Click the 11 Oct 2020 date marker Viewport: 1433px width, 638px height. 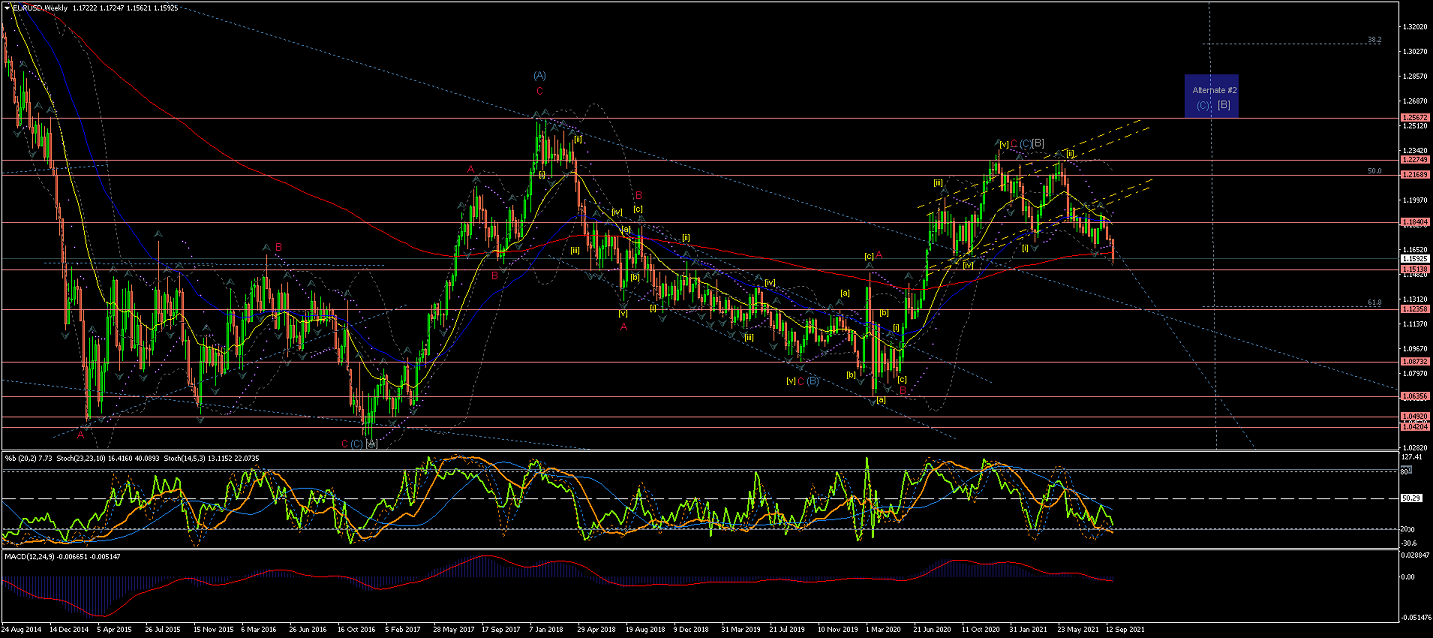[979, 631]
